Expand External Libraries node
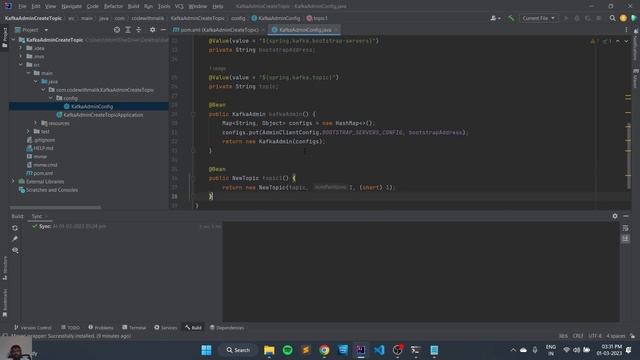This screenshot has height=360, width=640. (13, 181)
